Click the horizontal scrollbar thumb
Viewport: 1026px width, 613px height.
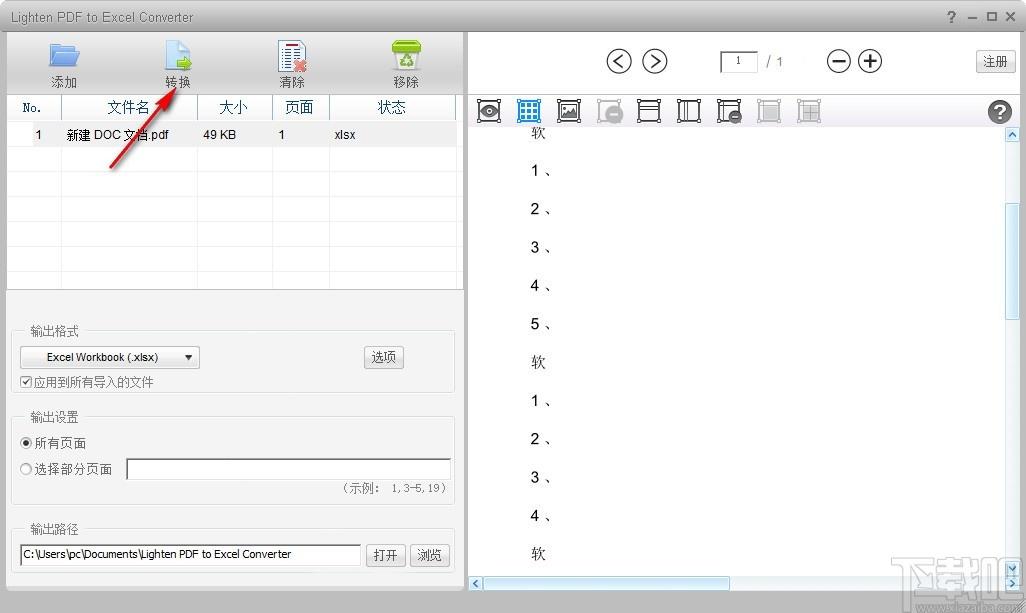tap(606, 583)
